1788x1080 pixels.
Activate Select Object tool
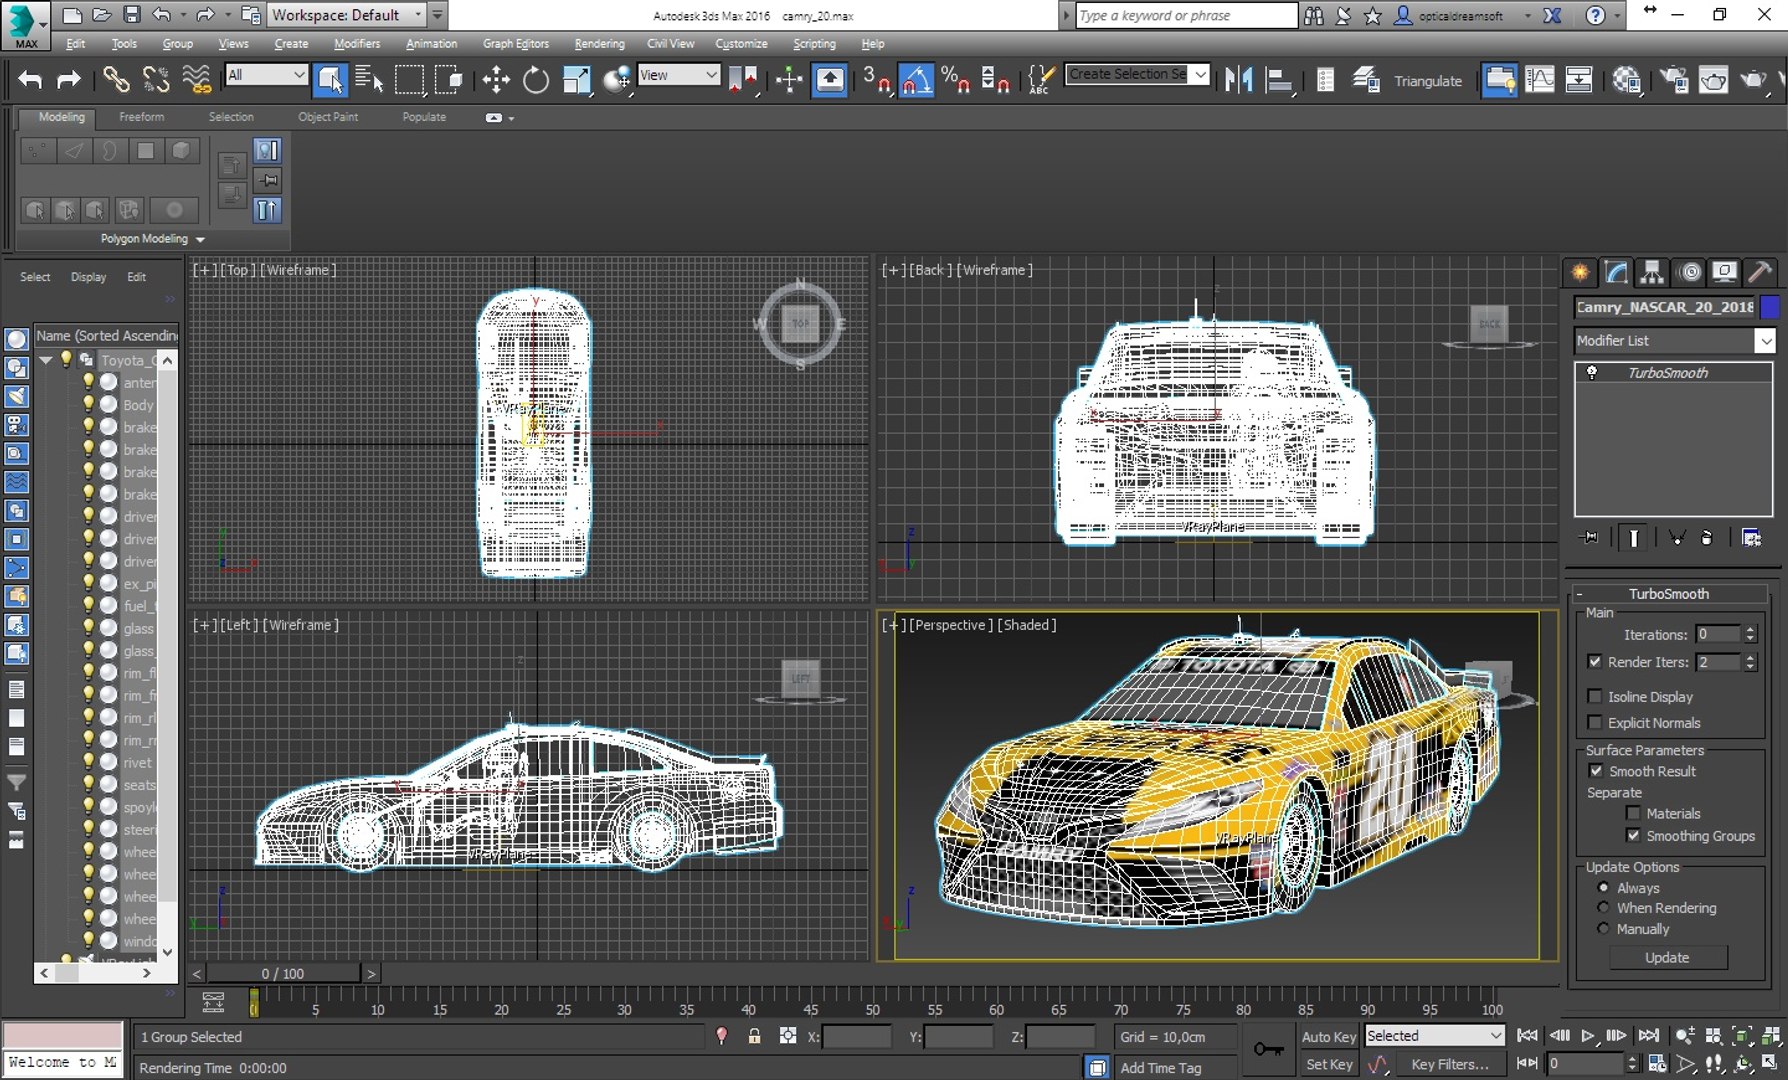330,80
